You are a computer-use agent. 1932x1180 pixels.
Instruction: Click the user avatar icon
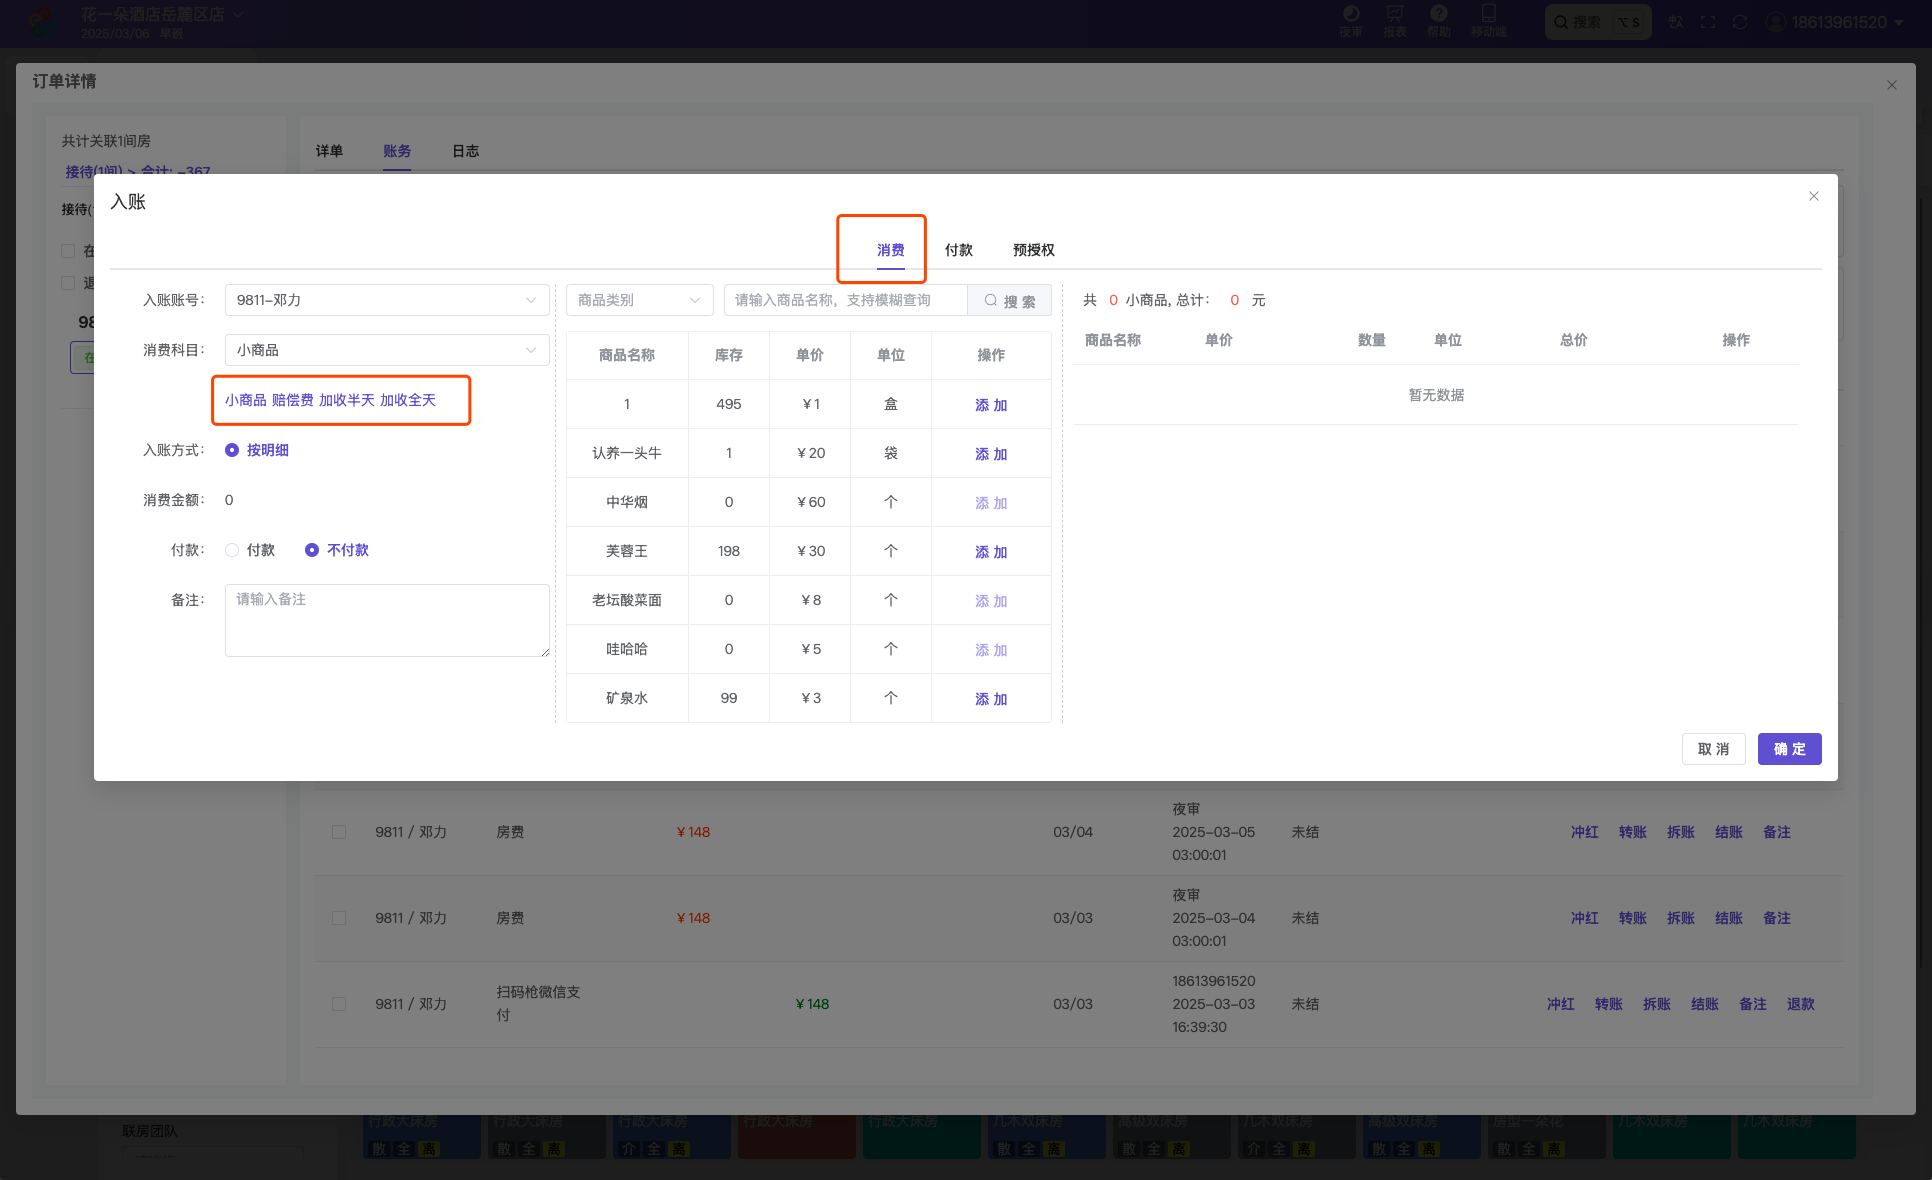tap(1776, 22)
